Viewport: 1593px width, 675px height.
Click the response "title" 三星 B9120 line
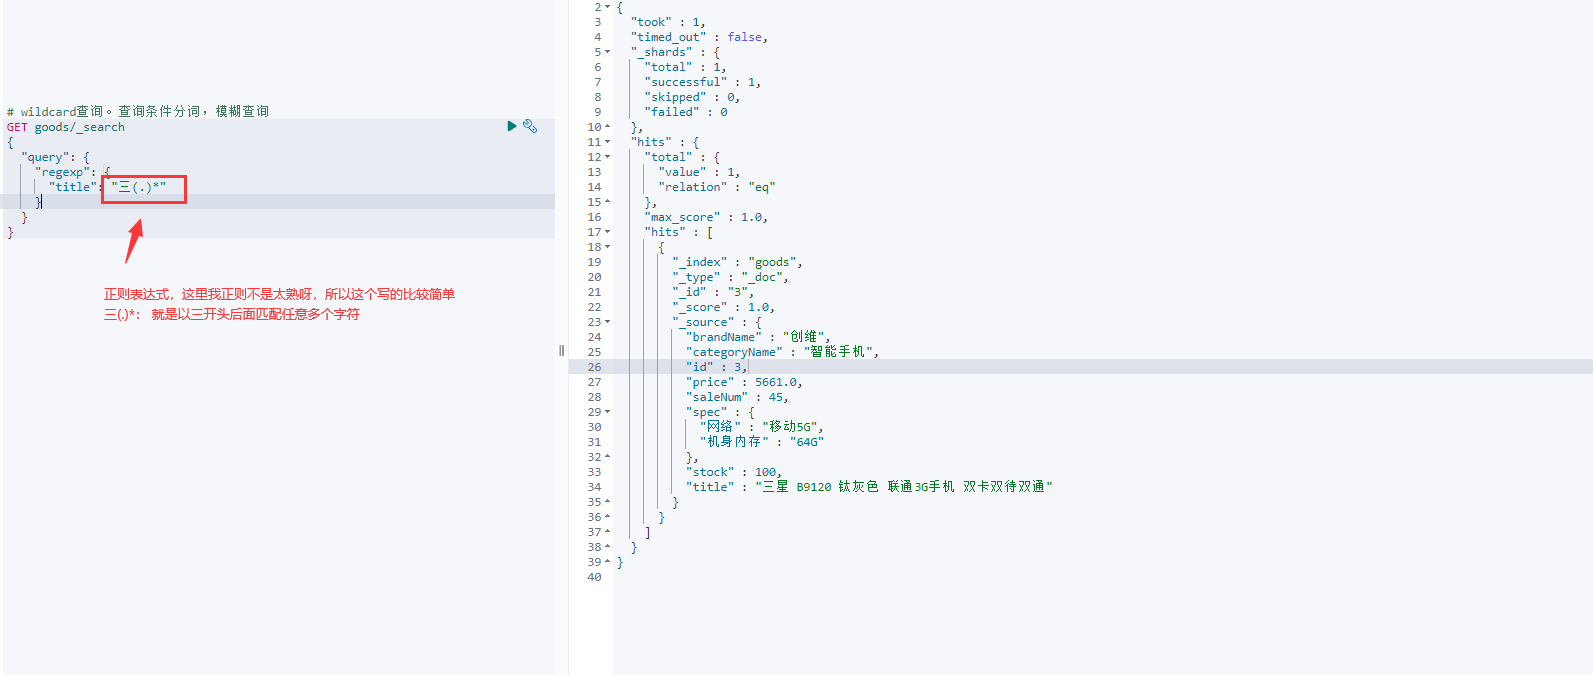pyautogui.click(x=869, y=487)
